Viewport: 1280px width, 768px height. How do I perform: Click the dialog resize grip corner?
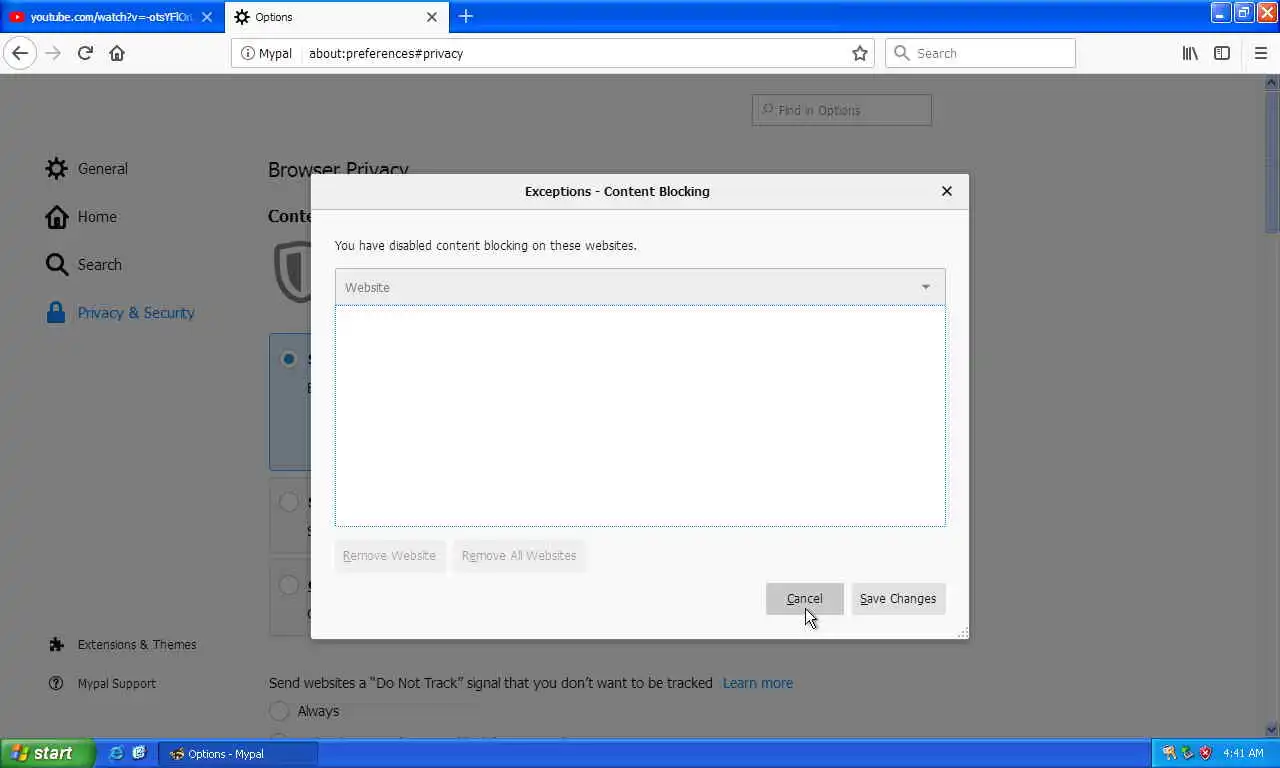point(962,632)
